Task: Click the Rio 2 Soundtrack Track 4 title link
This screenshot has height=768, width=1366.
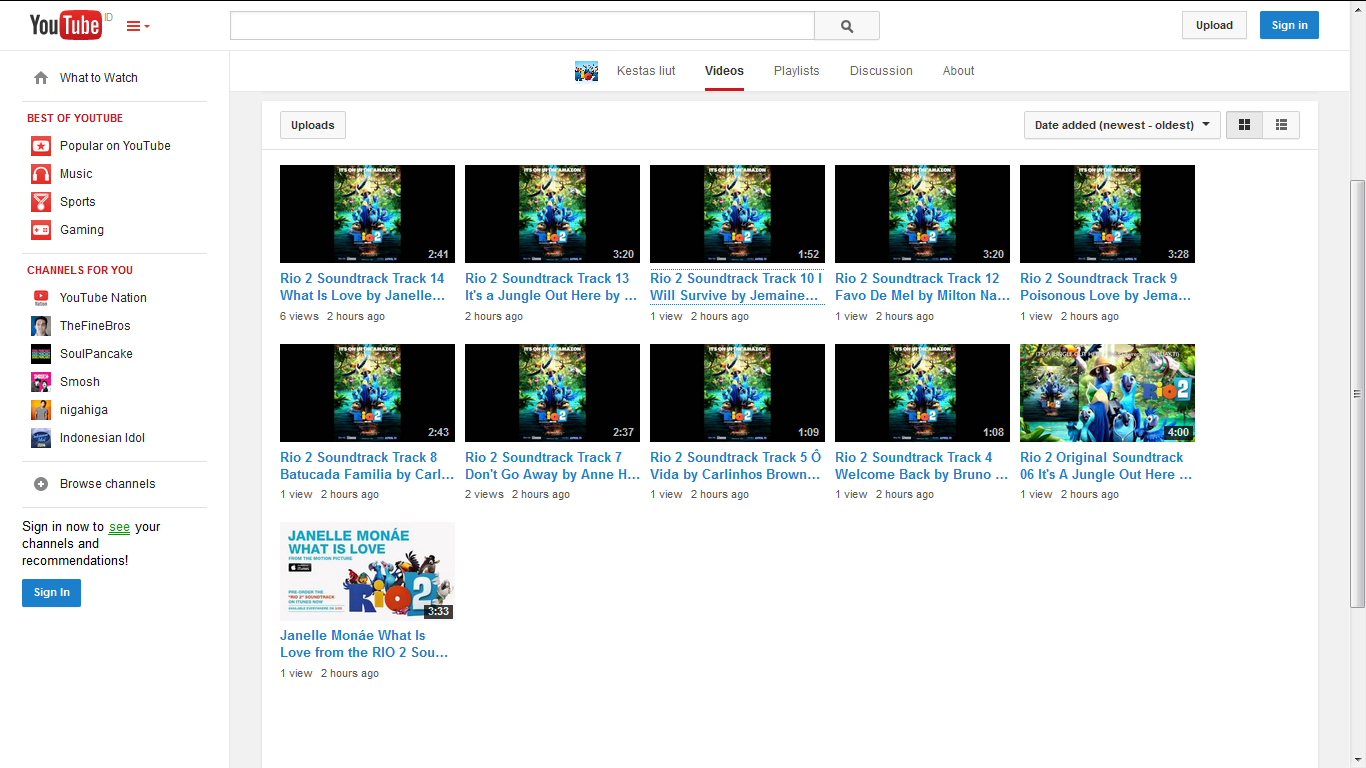Action: pyautogui.click(x=922, y=466)
